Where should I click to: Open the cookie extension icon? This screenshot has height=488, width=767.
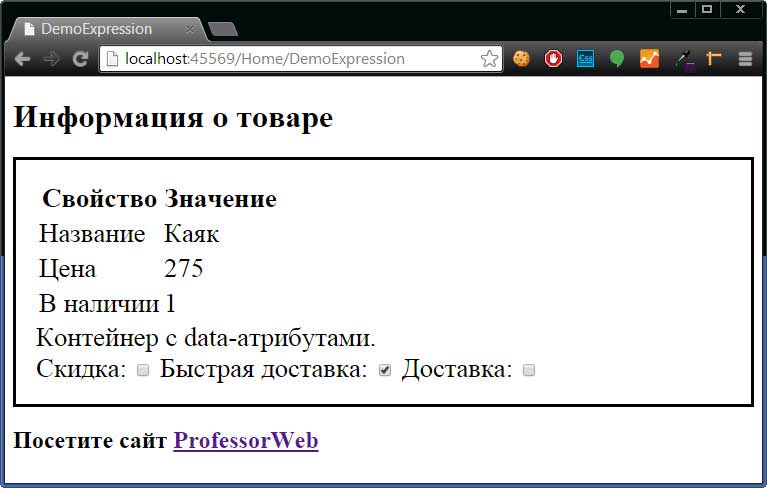521,59
